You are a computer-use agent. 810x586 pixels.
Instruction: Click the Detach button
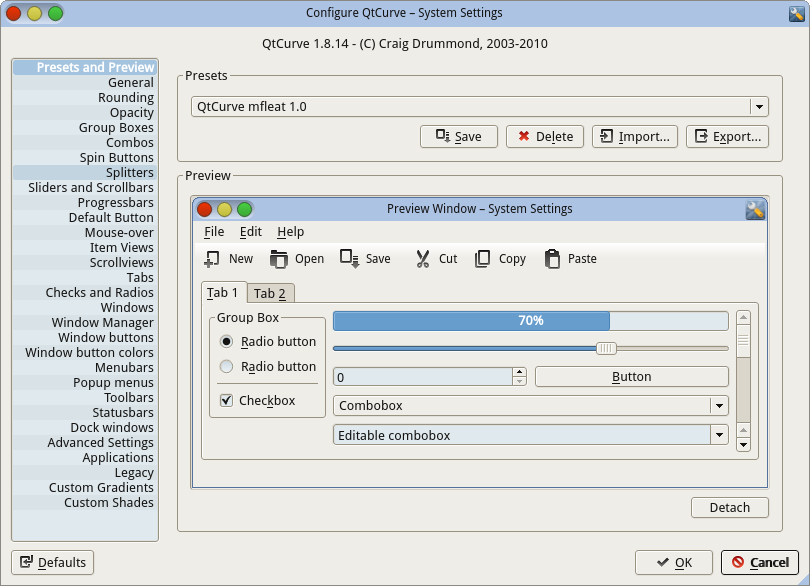(729, 507)
